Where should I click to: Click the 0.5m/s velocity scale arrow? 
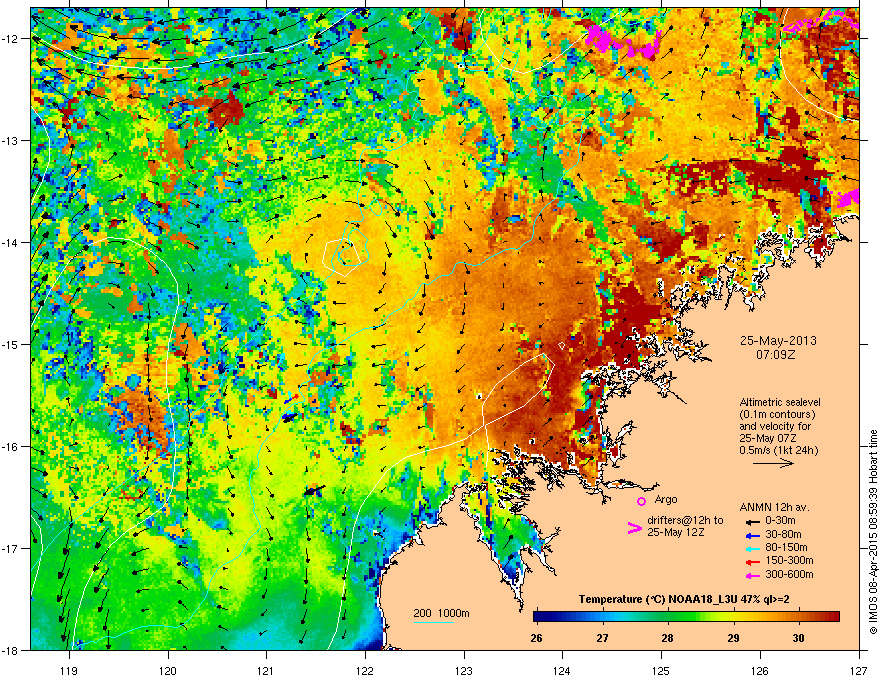pyautogui.click(x=773, y=463)
